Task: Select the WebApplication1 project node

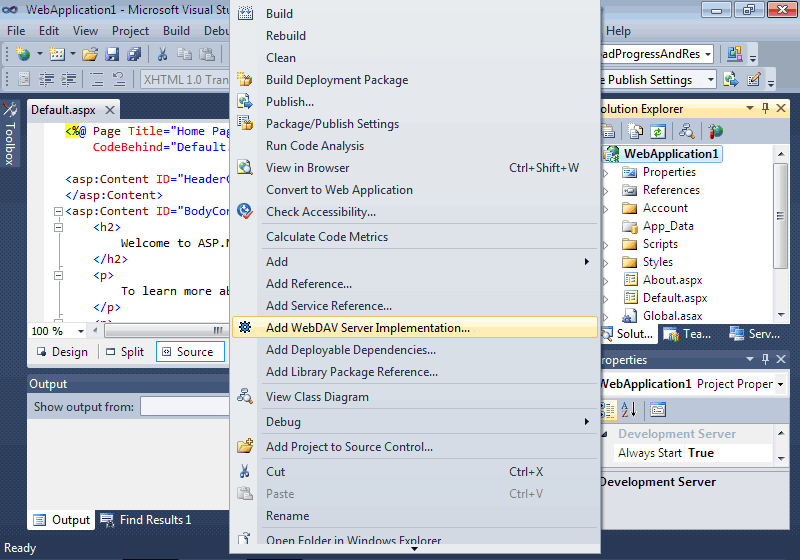Action: pos(663,154)
